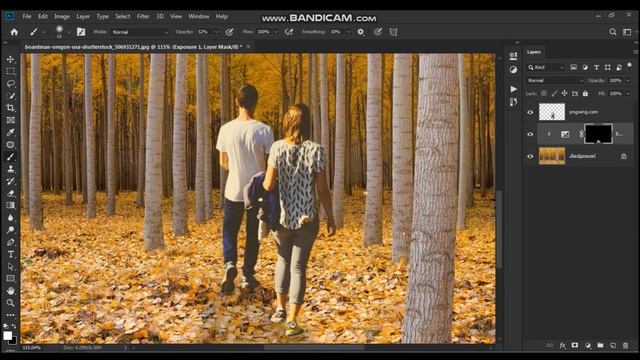Open the layer Kind filter dropdown

click(546, 67)
